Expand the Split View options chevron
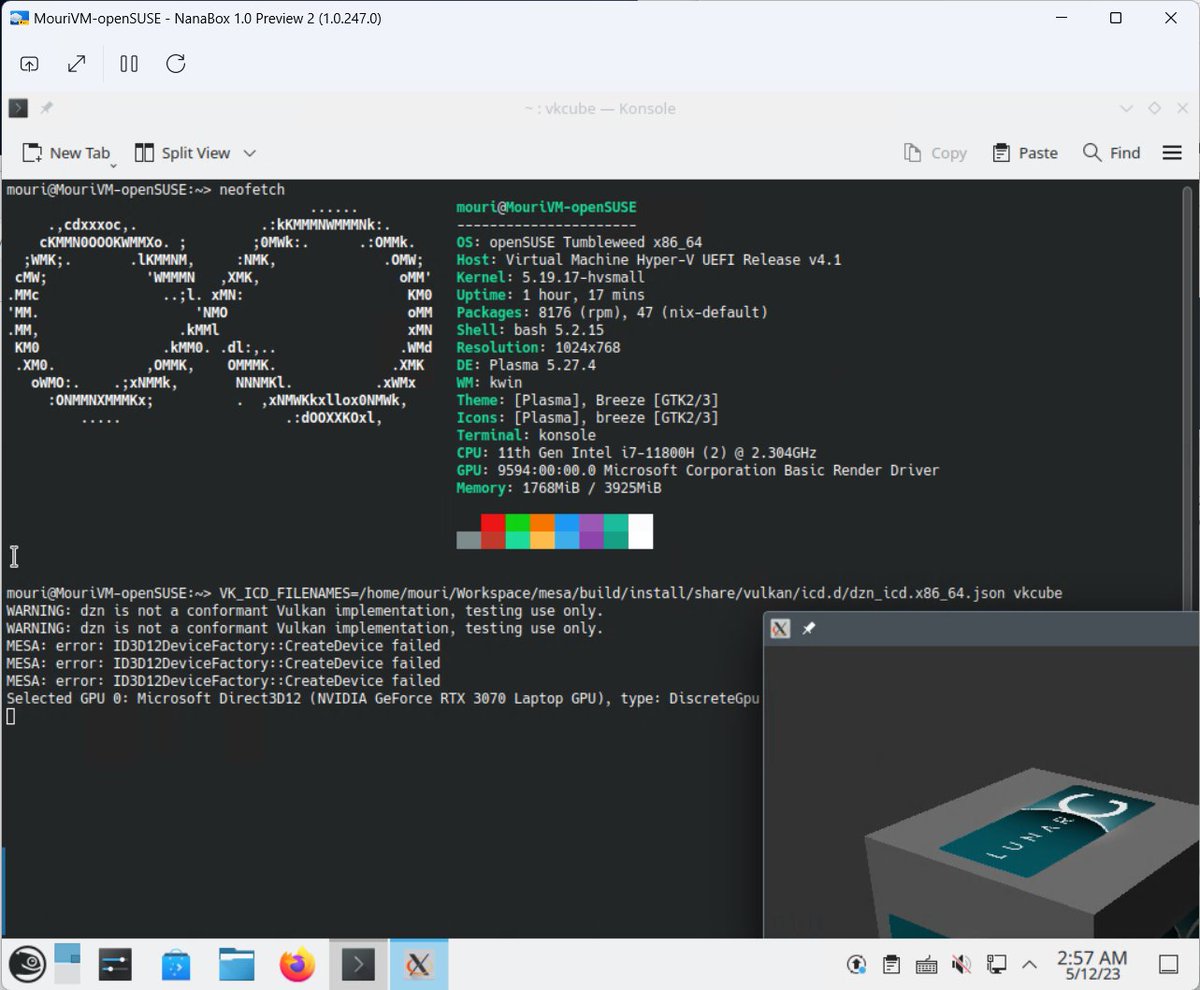This screenshot has width=1200, height=990. click(x=248, y=152)
